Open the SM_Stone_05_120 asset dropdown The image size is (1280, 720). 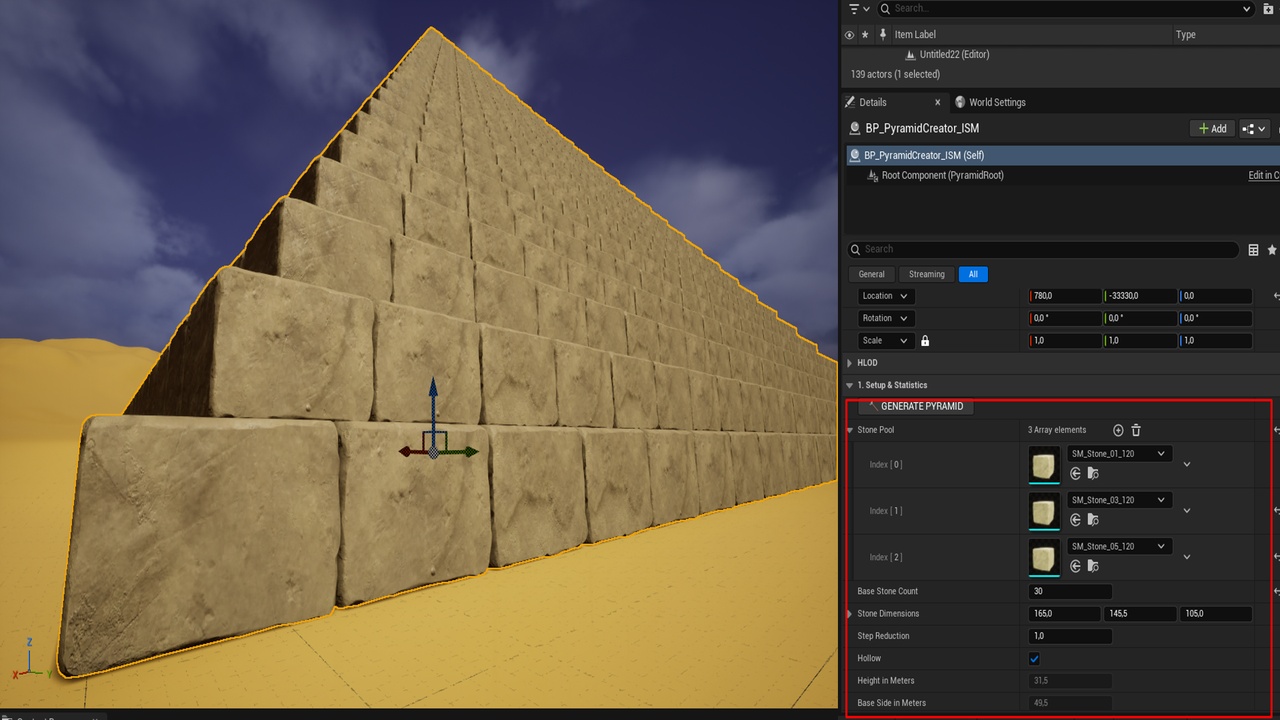1119,546
